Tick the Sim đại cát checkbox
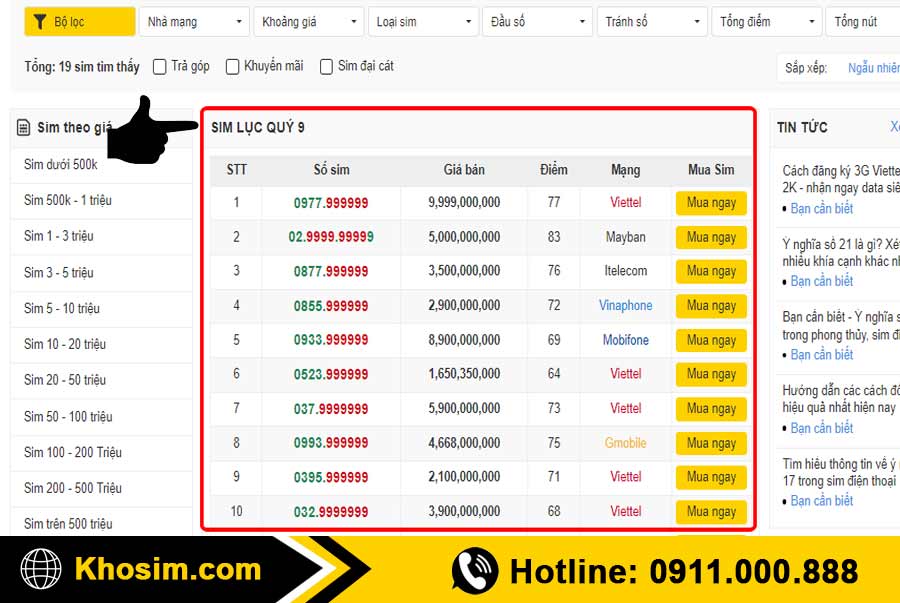 click(x=326, y=67)
